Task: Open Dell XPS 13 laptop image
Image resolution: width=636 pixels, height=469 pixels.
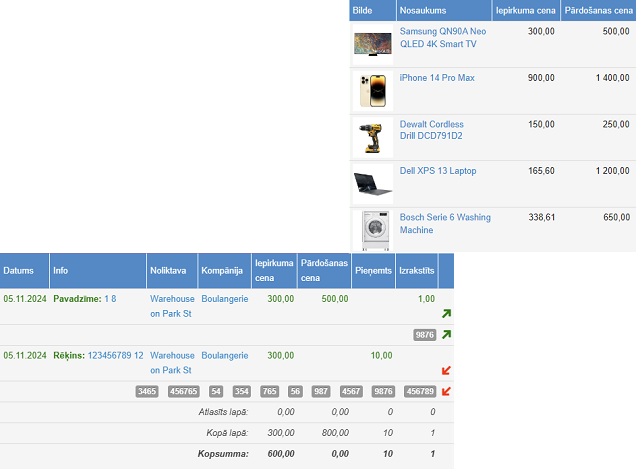Action: coord(373,184)
